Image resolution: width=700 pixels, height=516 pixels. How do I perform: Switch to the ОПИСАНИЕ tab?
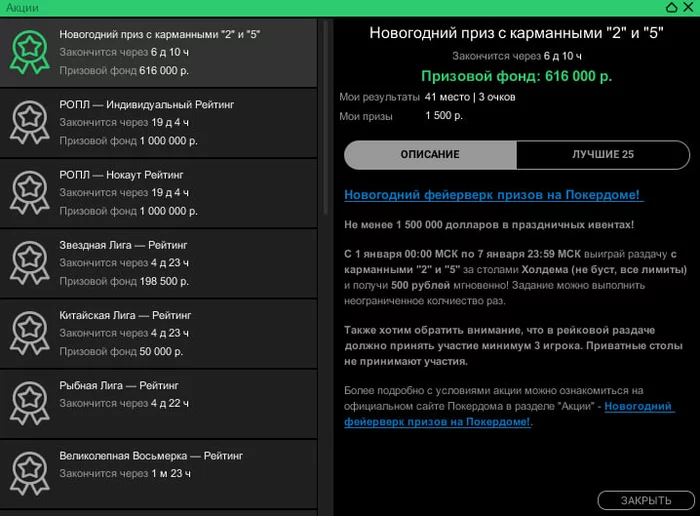[430, 154]
